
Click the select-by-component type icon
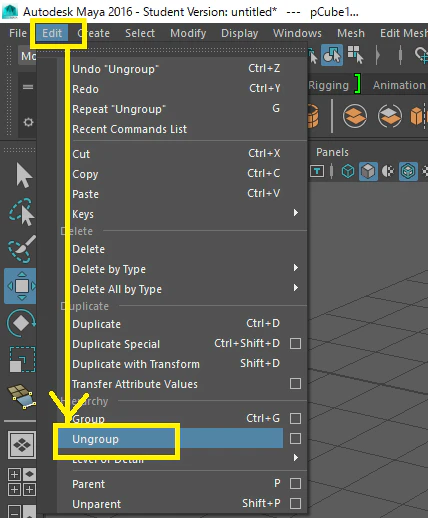click(355, 55)
